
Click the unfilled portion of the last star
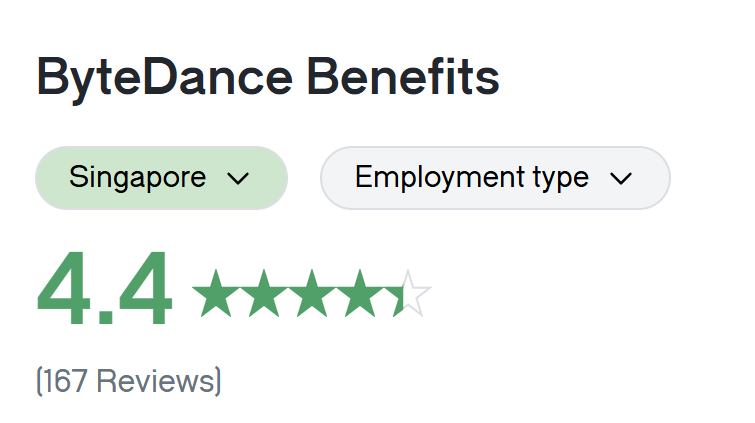coord(420,293)
